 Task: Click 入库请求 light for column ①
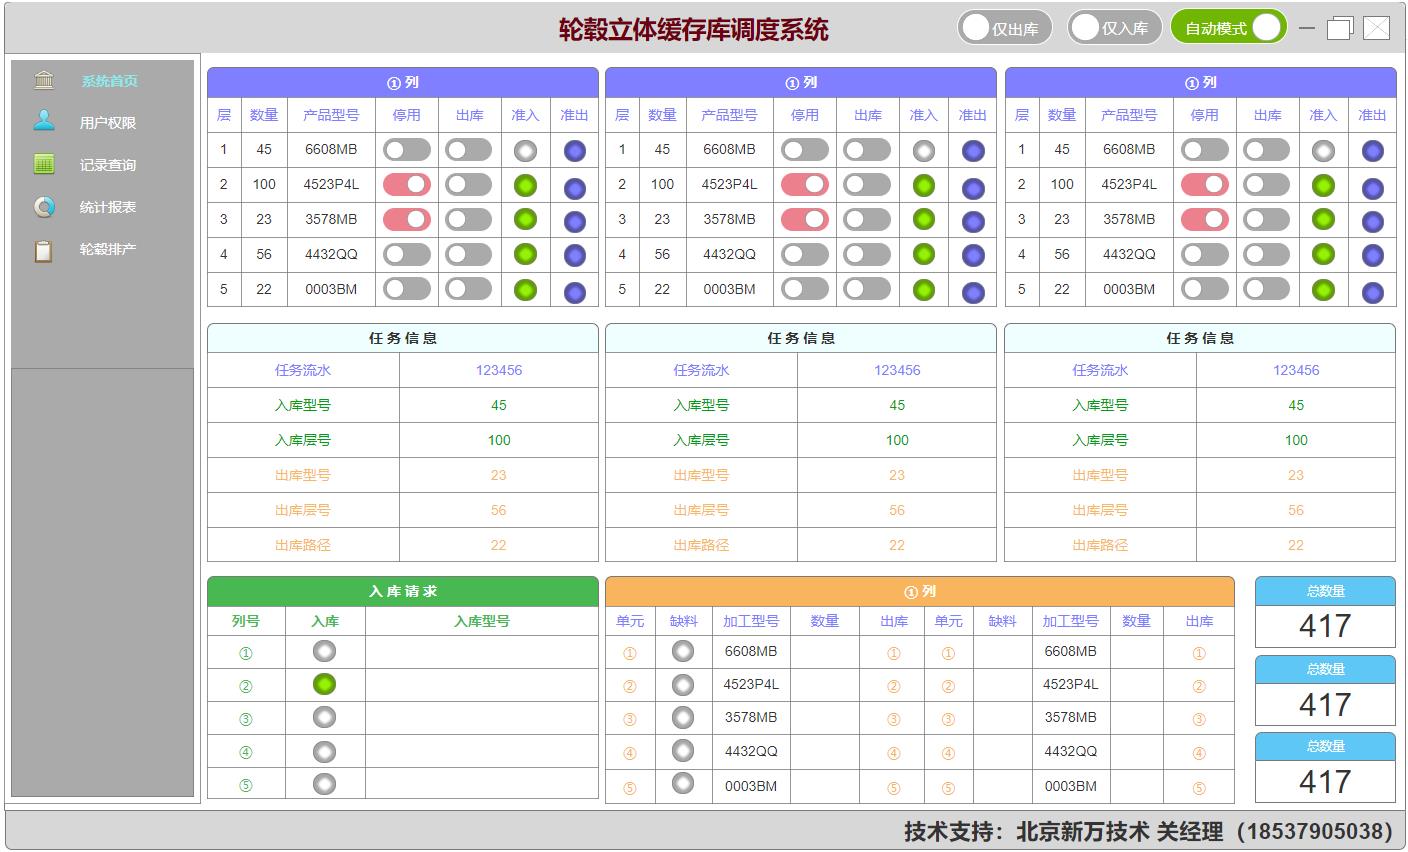tap(324, 651)
